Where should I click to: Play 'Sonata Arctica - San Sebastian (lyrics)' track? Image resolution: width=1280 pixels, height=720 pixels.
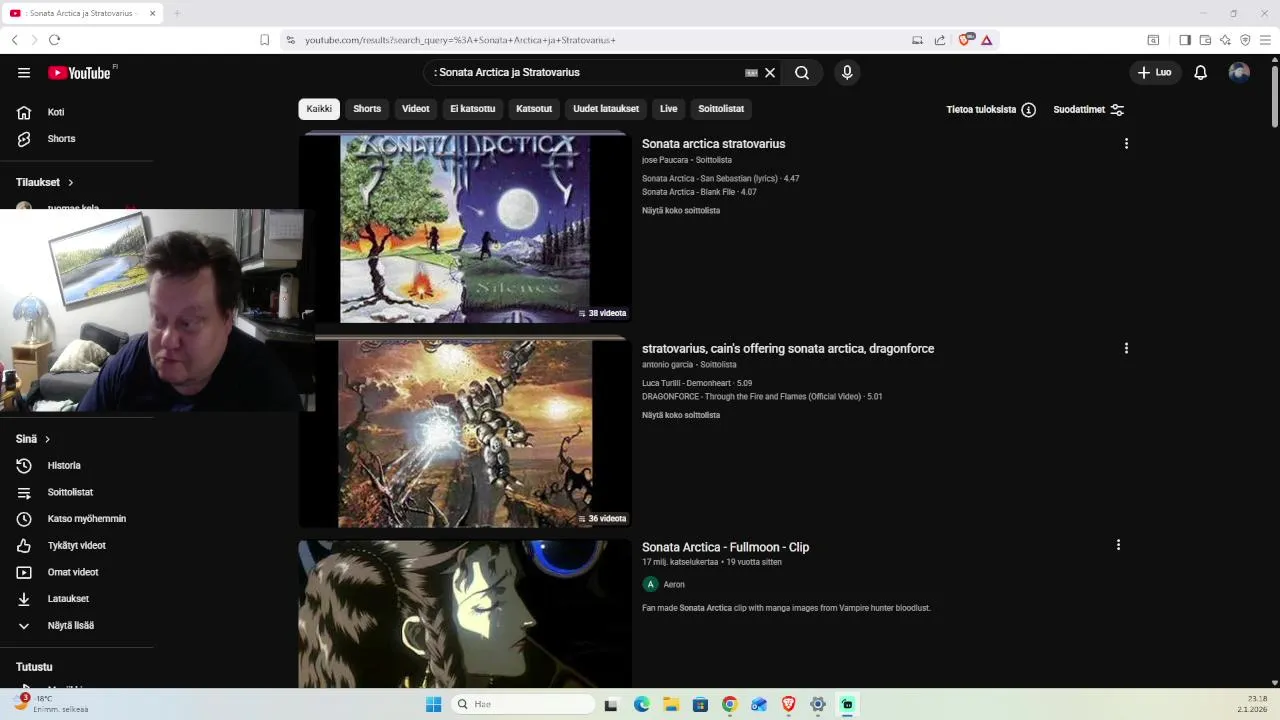720,179
